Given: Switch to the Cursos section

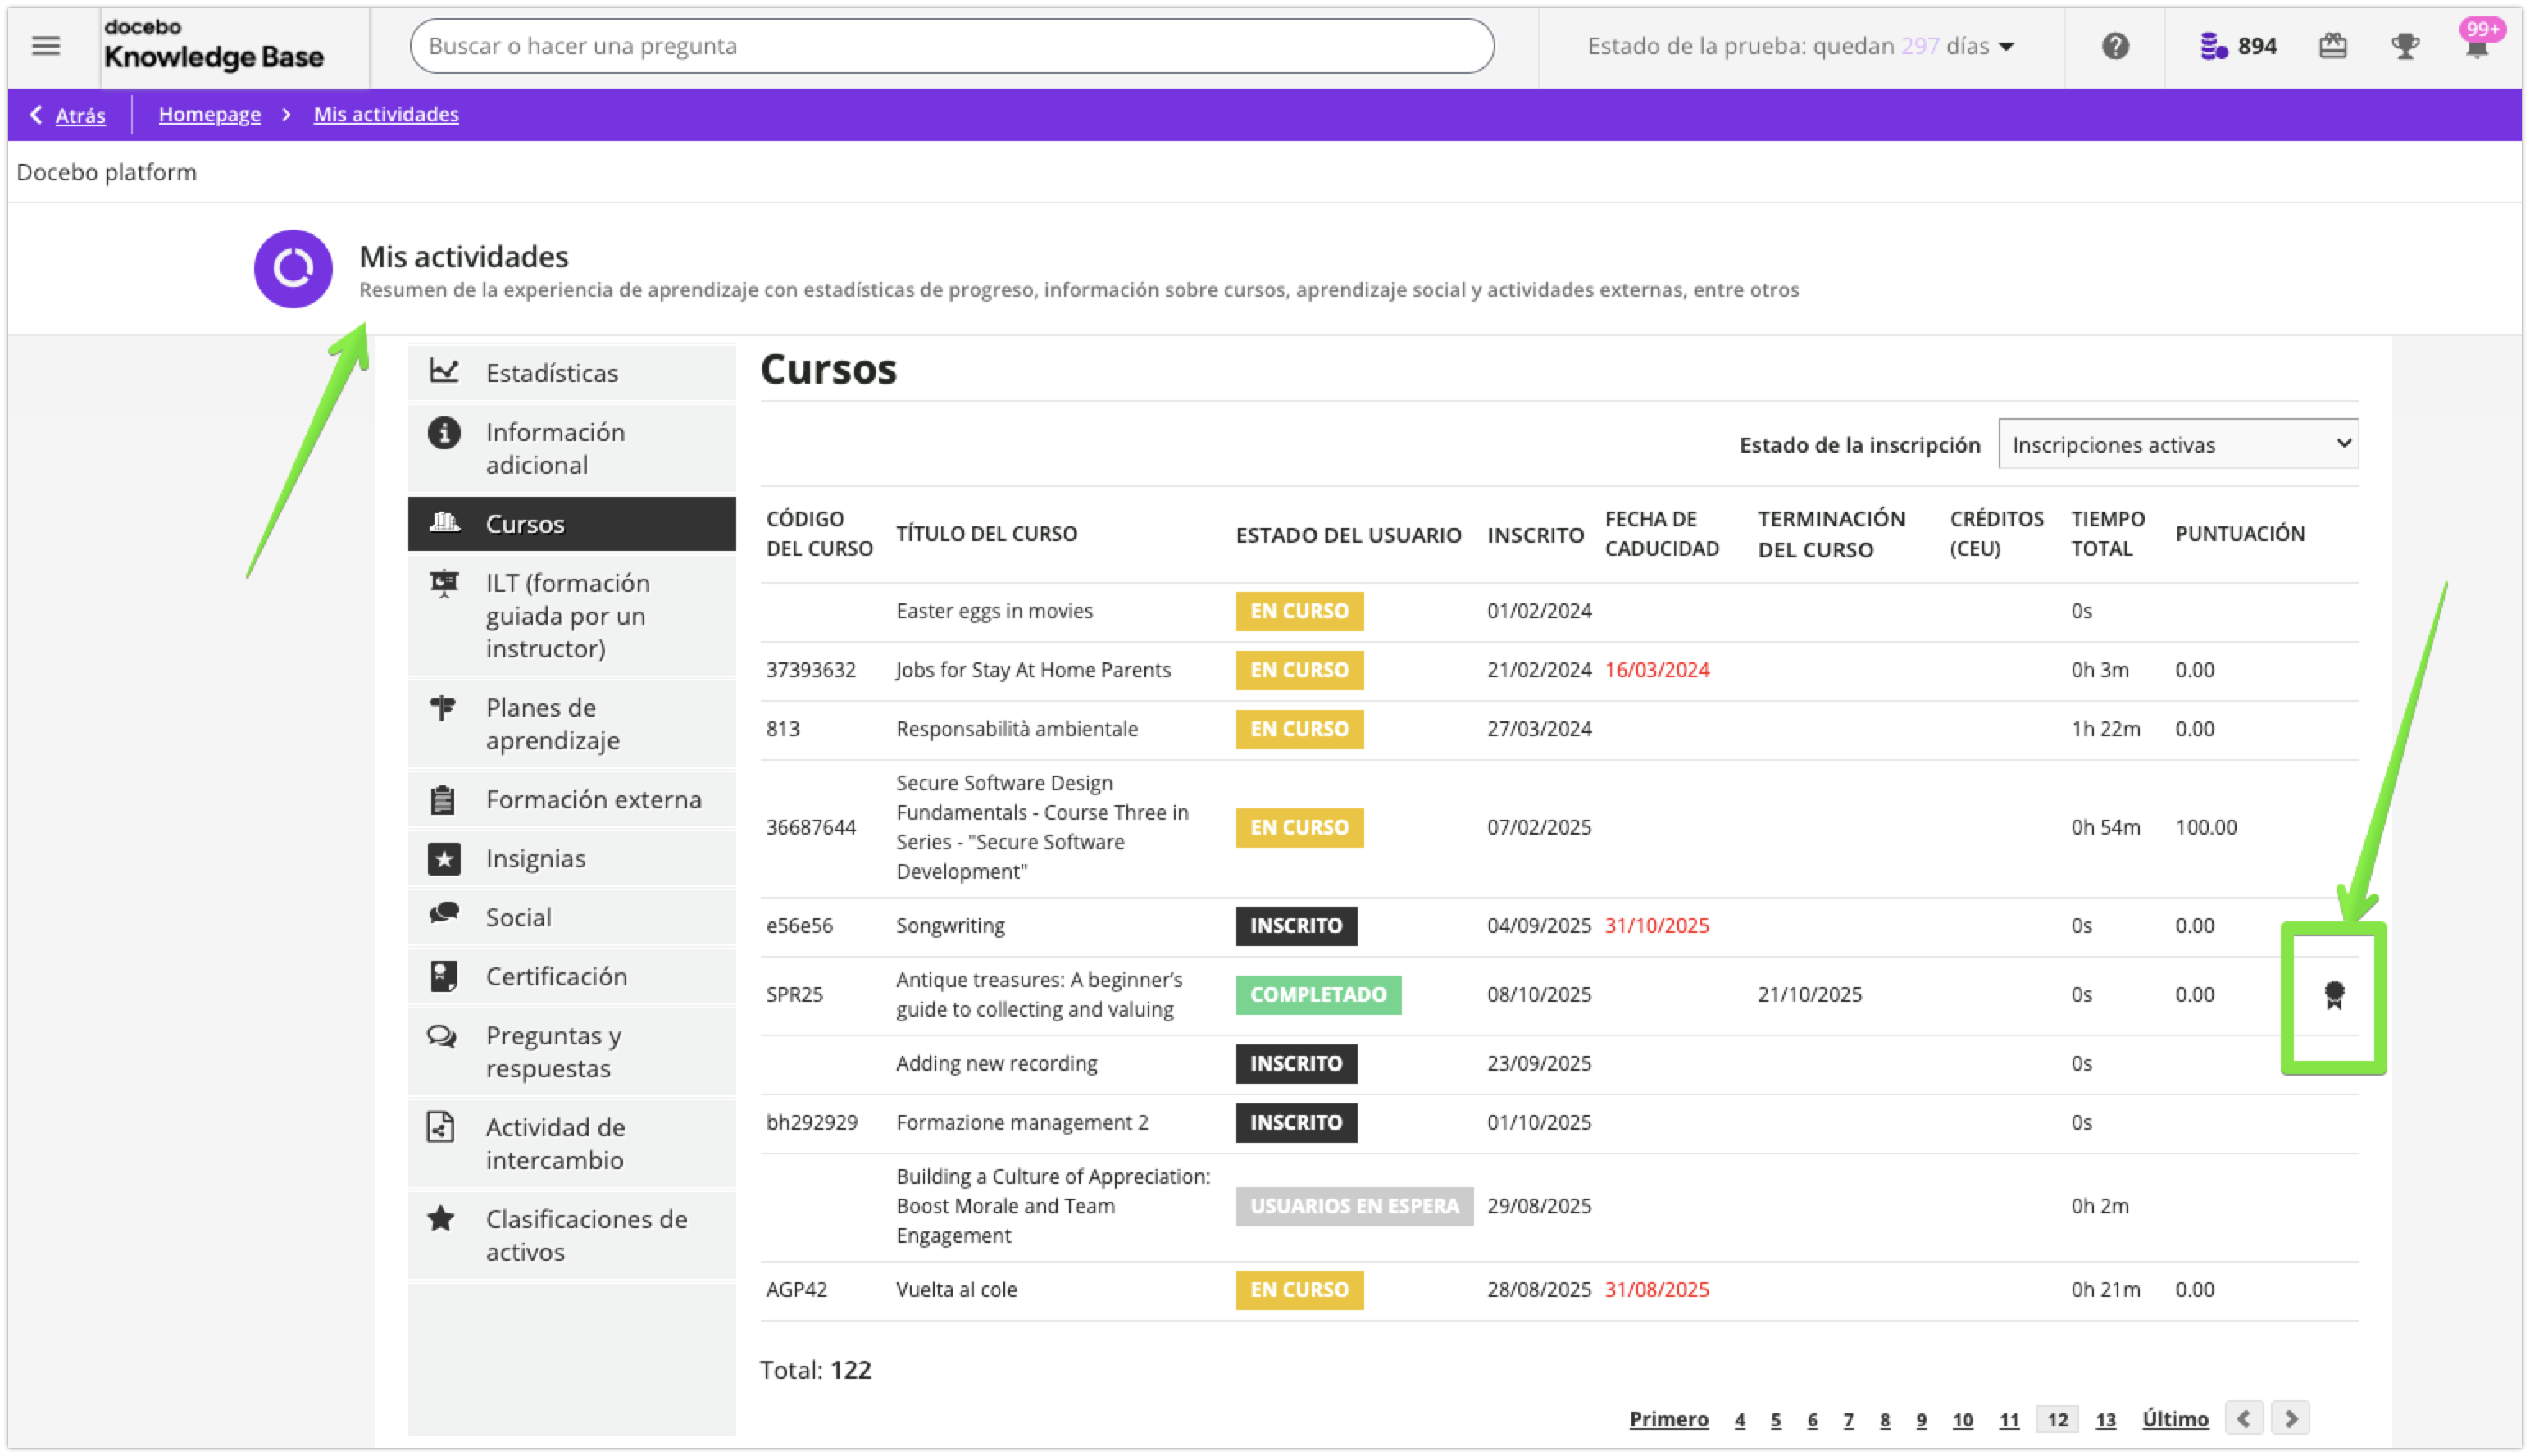Looking at the screenshot, I should click(523, 523).
